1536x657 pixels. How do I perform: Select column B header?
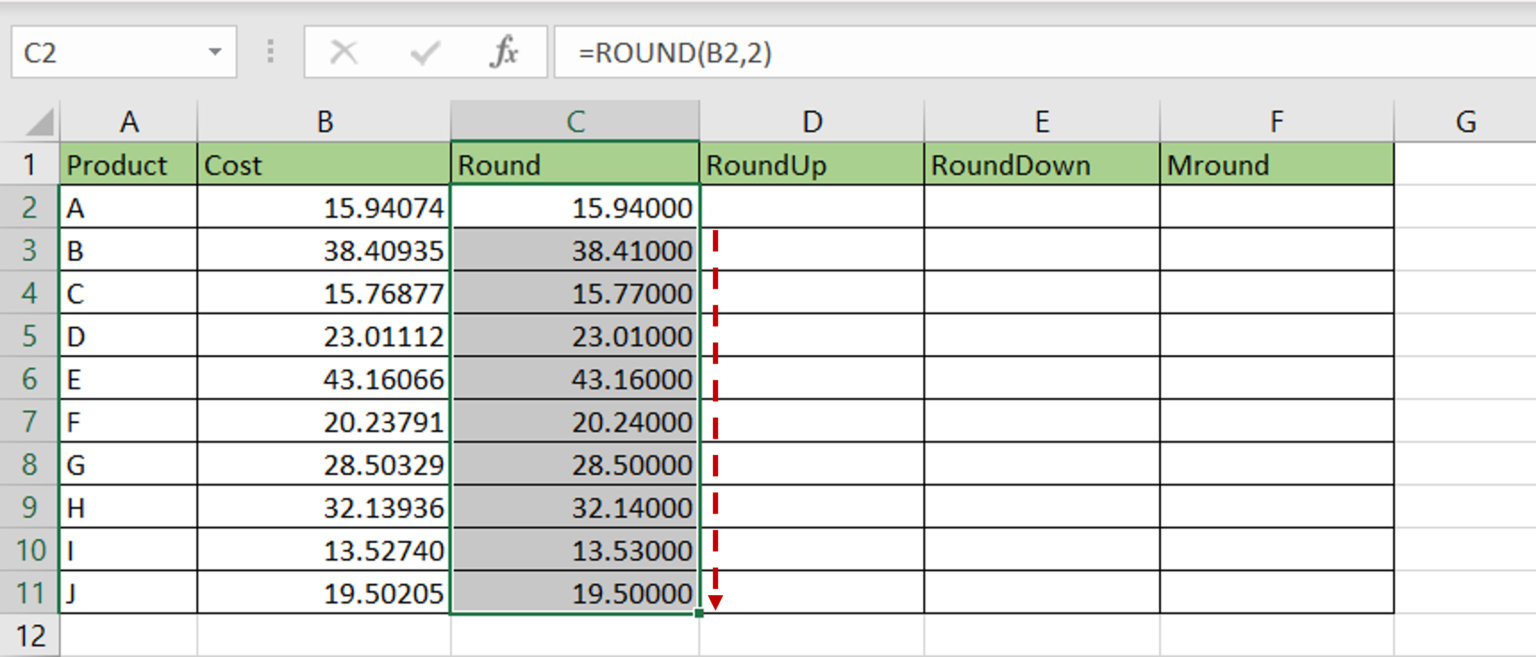pos(324,120)
